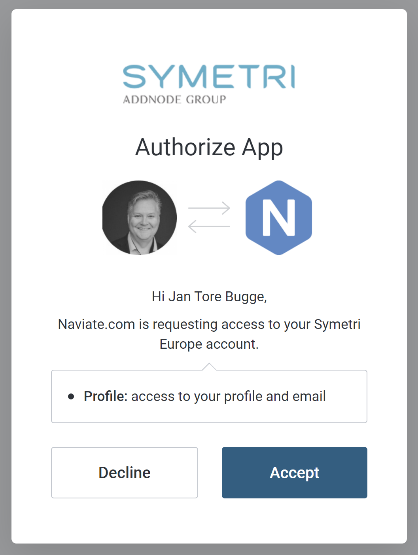This screenshot has width=418, height=555.
Task: Click blank dialog area below the buttons
Action: click(x=209, y=520)
